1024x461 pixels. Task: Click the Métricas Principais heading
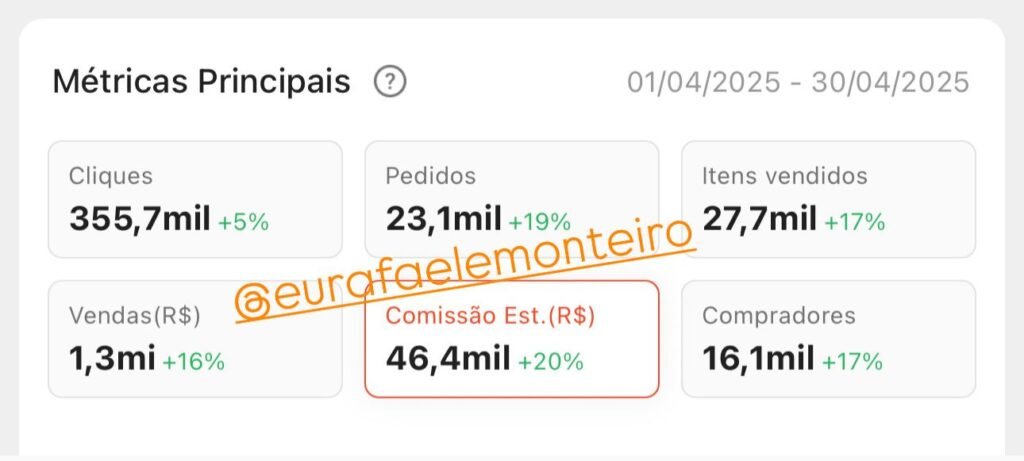[201, 82]
